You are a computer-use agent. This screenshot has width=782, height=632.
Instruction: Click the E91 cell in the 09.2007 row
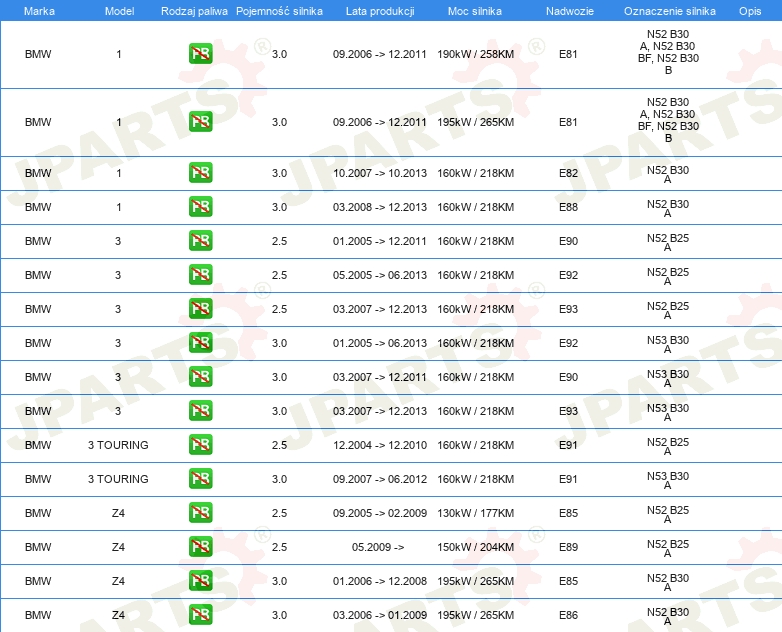point(568,479)
